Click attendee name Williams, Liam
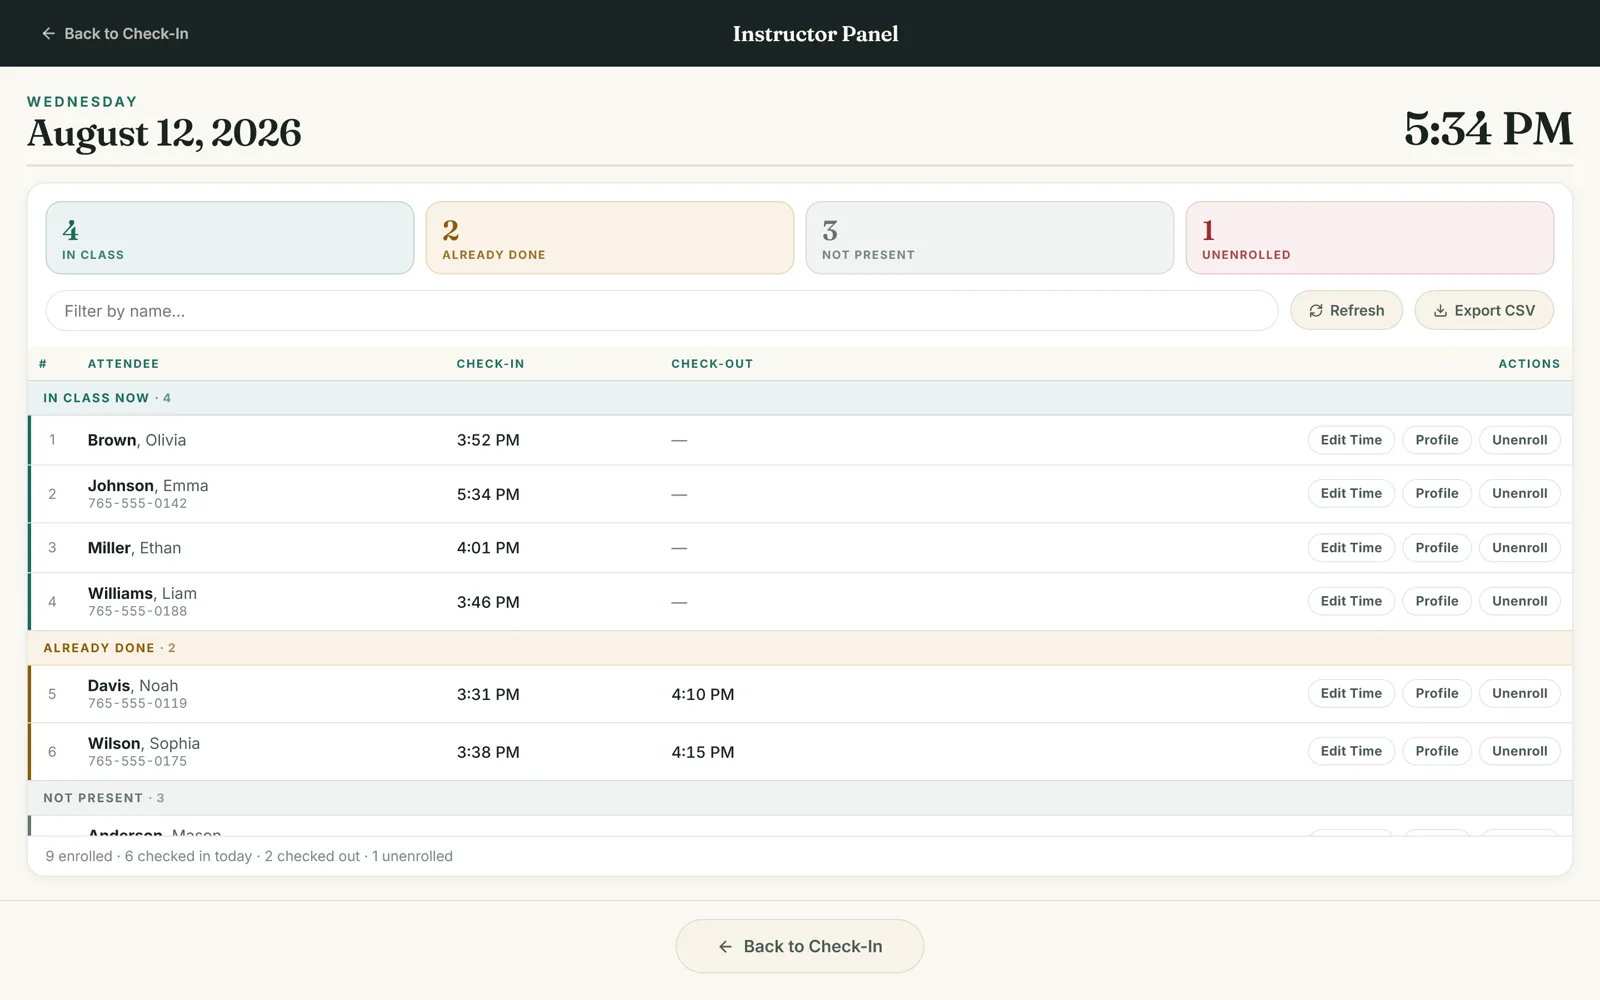This screenshot has height=1000, width=1600. [142, 594]
